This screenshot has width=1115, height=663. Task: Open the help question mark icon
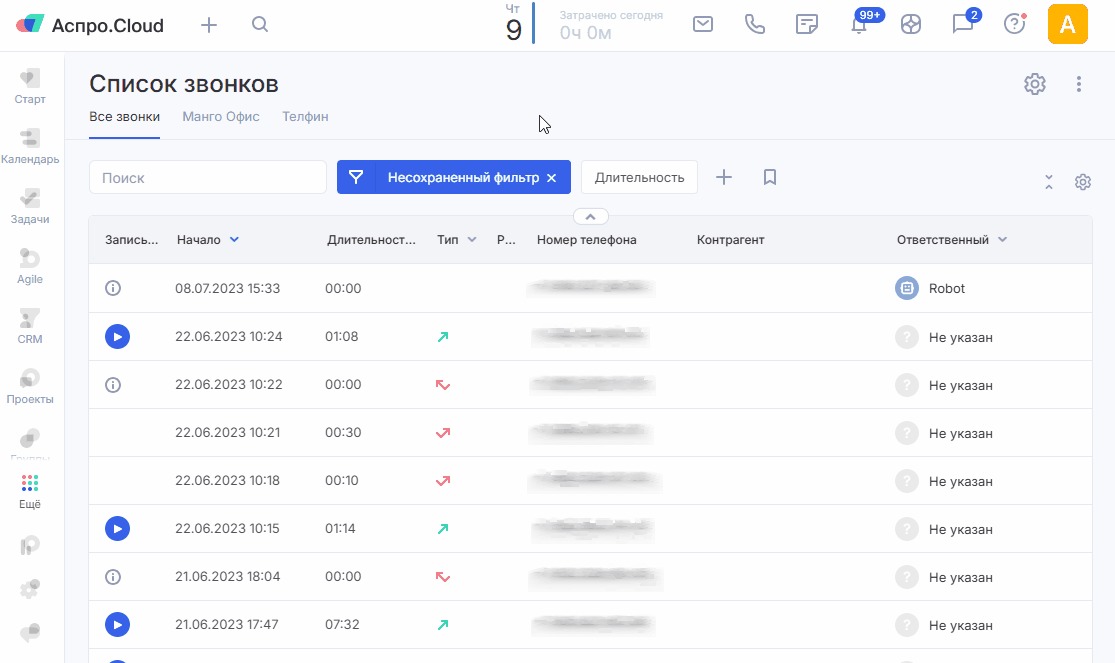point(1015,24)
